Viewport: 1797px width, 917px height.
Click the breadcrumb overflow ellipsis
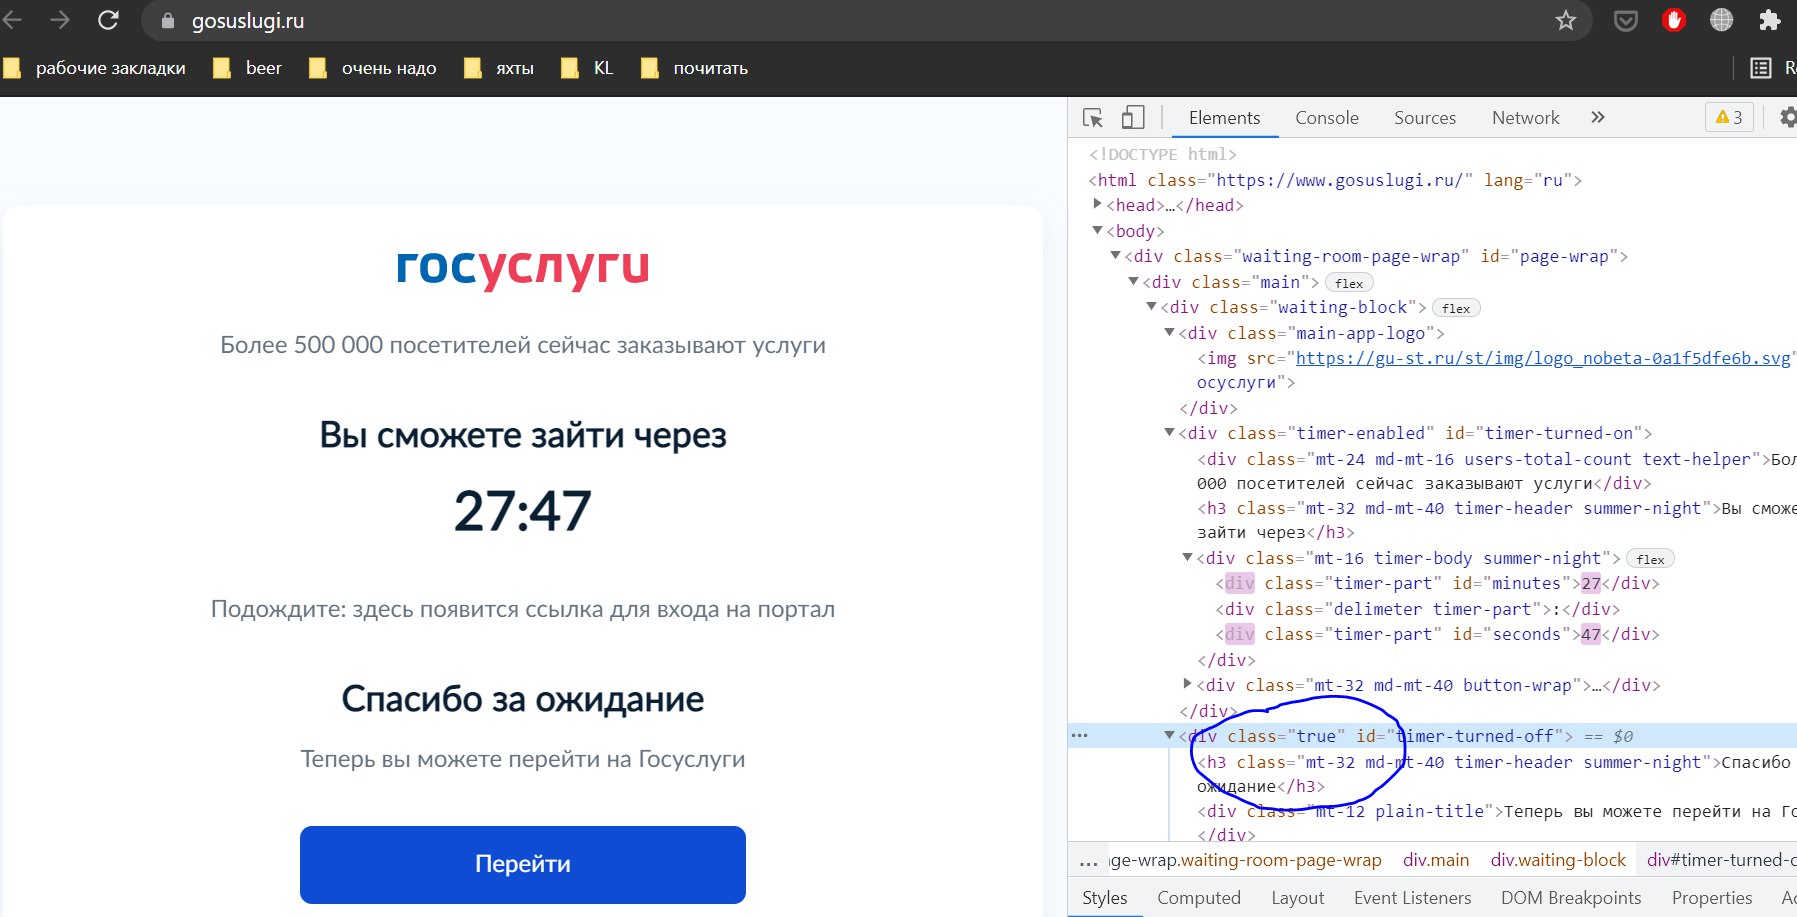[x=1088, y=861]
